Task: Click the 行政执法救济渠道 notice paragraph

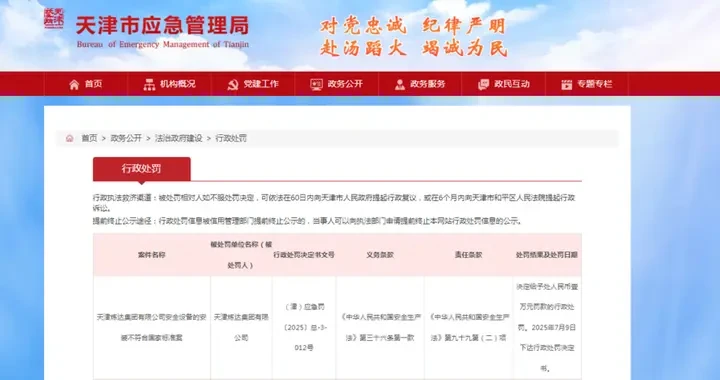Action: coord(334,202)
